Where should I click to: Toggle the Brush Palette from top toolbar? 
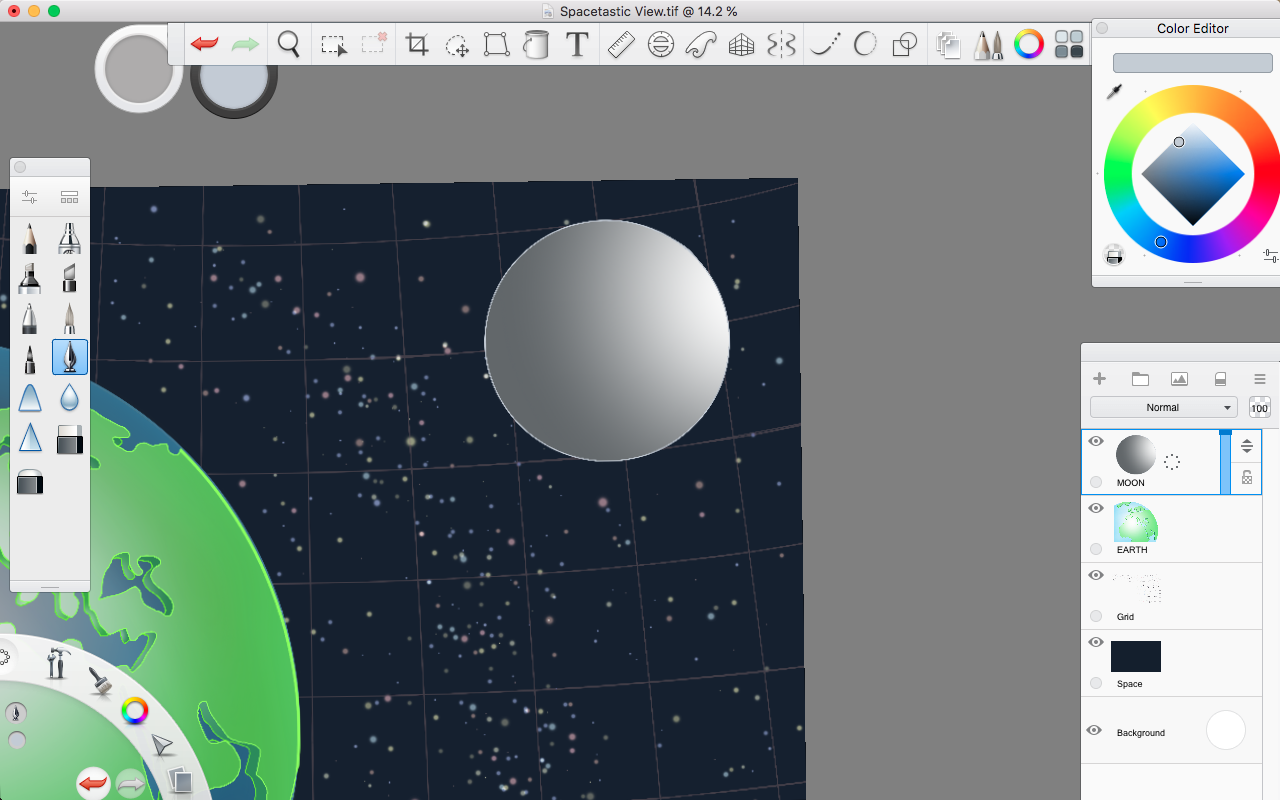click(988, 45)
